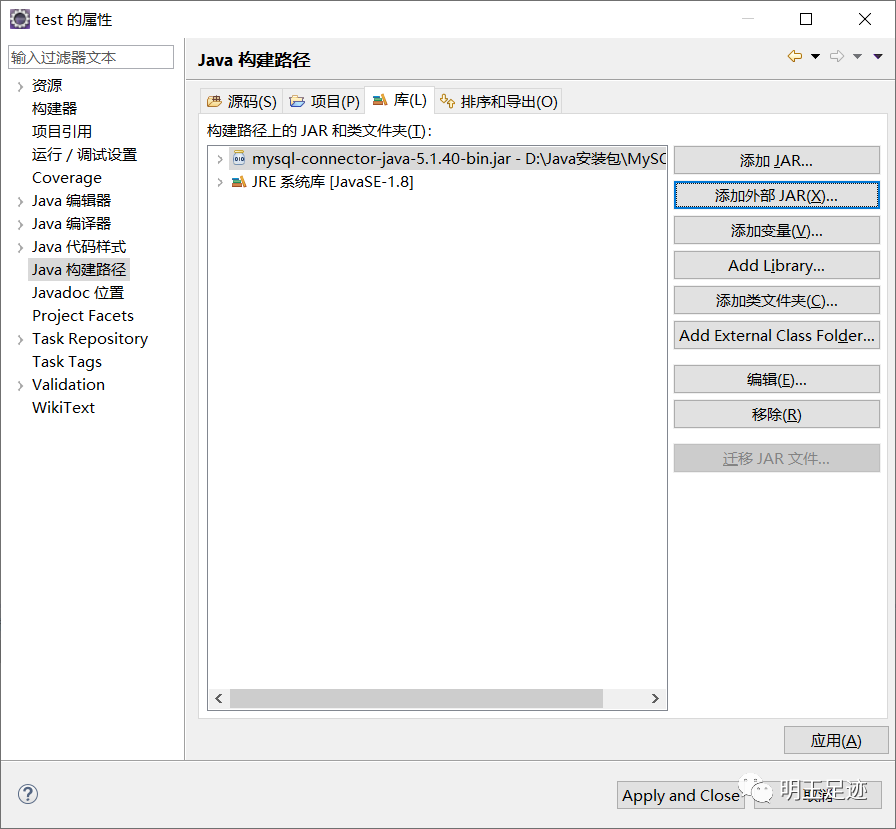896x829 pixels.
Task: Click the 编辑(E)... button
Action: click(777, 379)
